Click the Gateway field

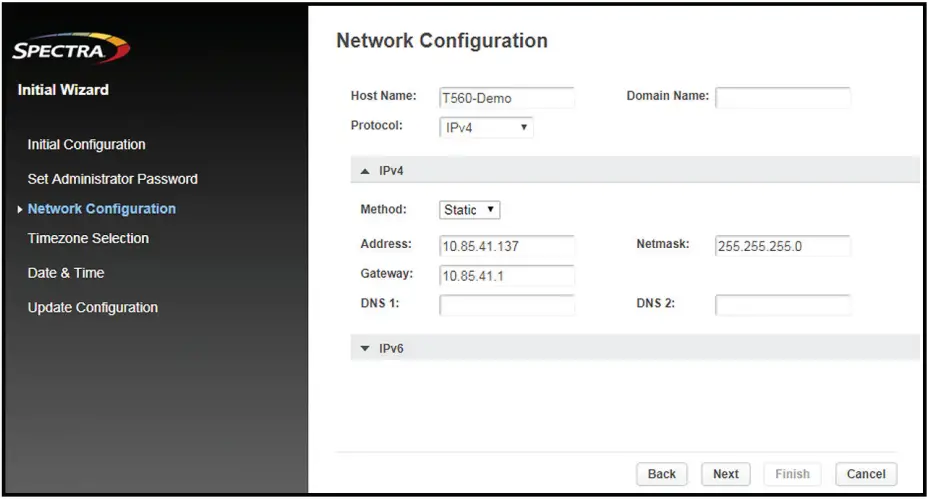click(507, 276)
